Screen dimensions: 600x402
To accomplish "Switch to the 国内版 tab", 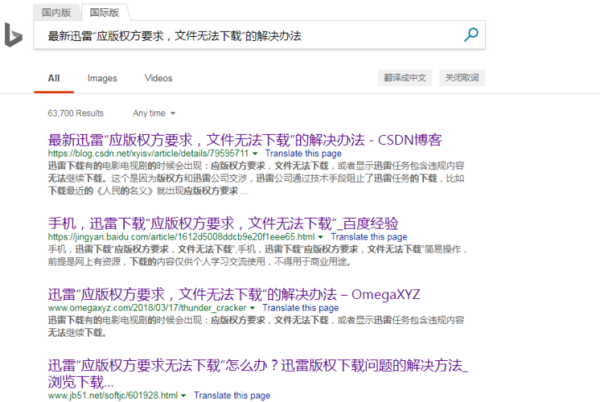I will [56, 12].
